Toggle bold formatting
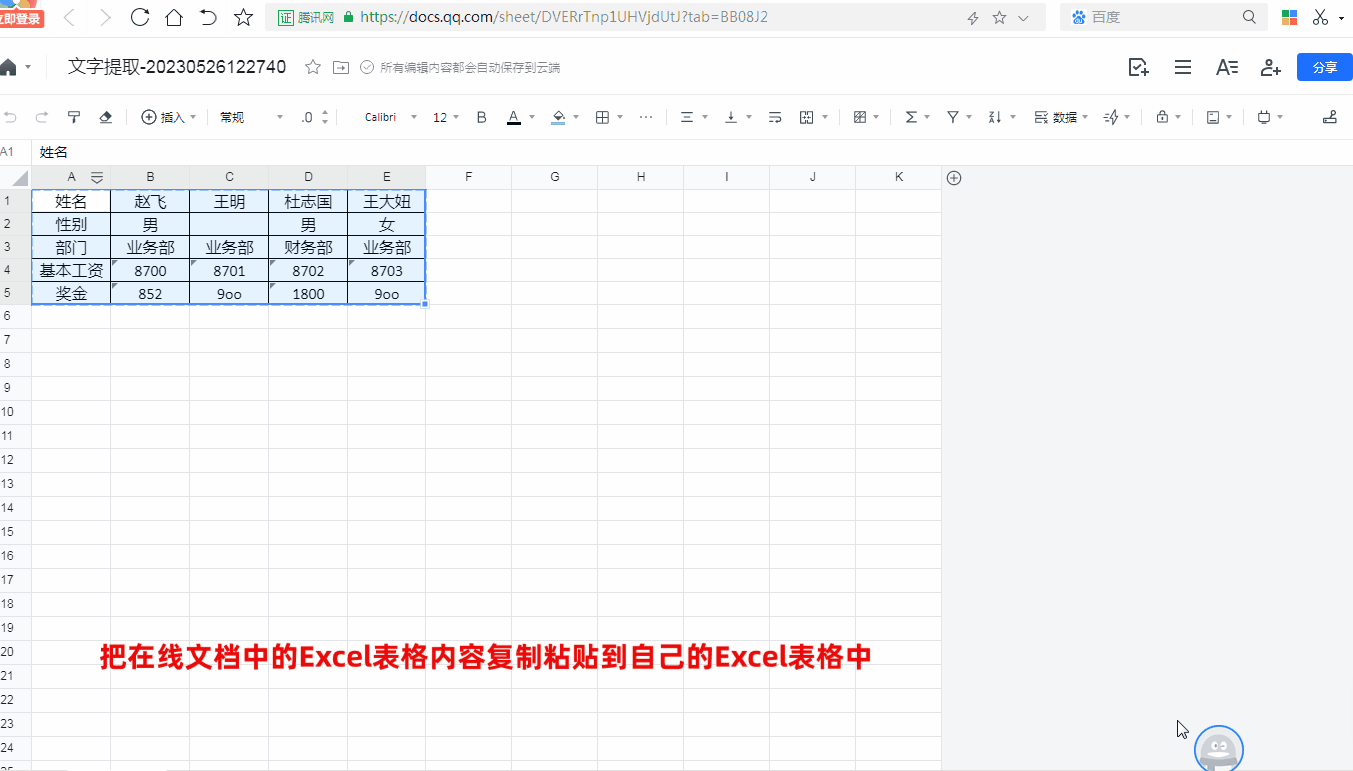The image size is (1353, 771). pos(481,117)
